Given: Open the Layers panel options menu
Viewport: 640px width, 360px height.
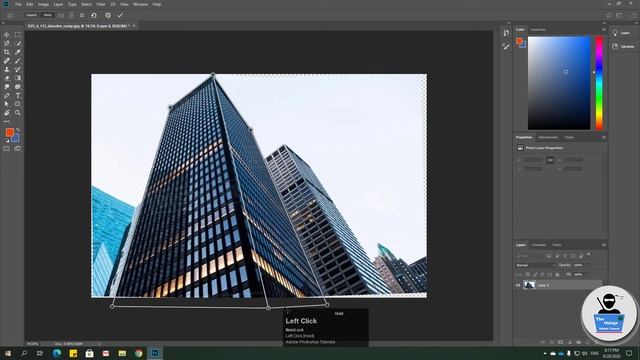Looking at the screenshot, I should point(604,245).
